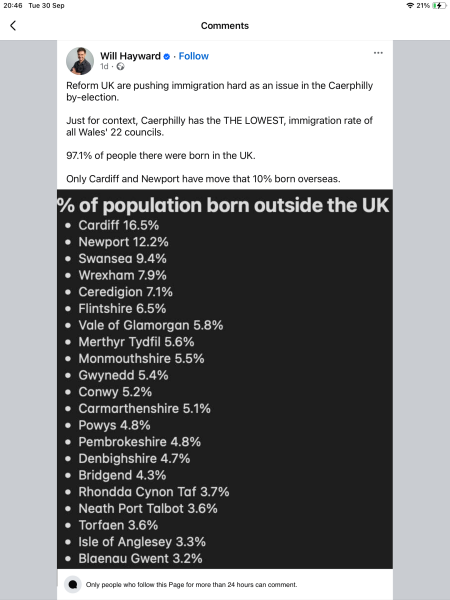Open the Will Hayward profile name link
This screenshot has height=600, width=450.
[x=130, y=56]
